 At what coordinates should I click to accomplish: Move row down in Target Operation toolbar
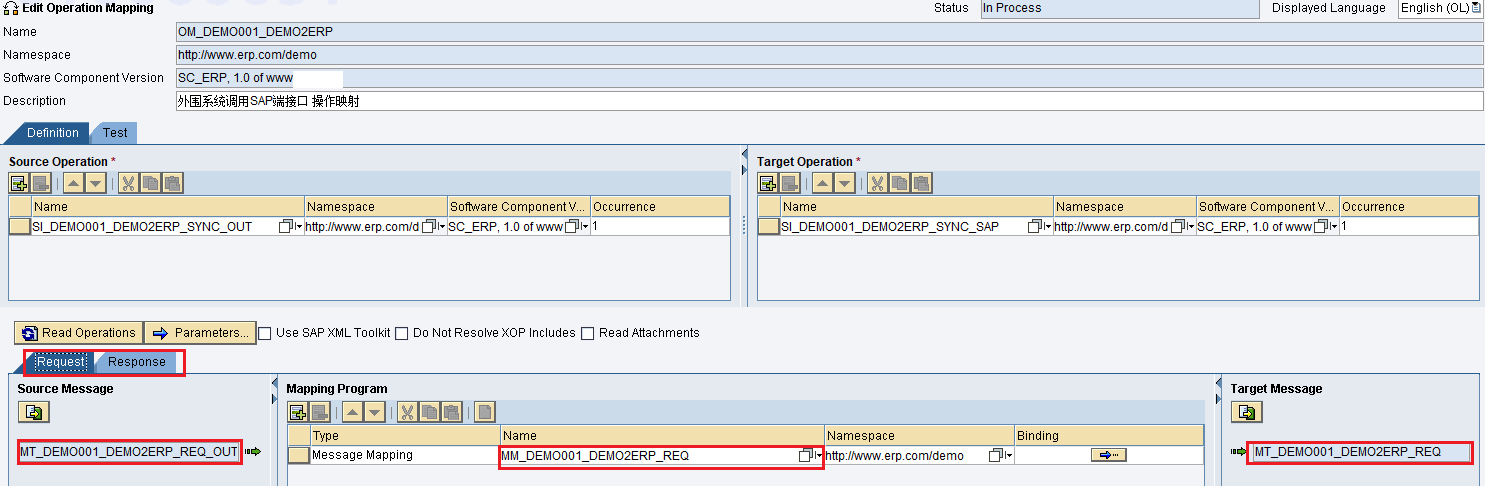[844, 183]
